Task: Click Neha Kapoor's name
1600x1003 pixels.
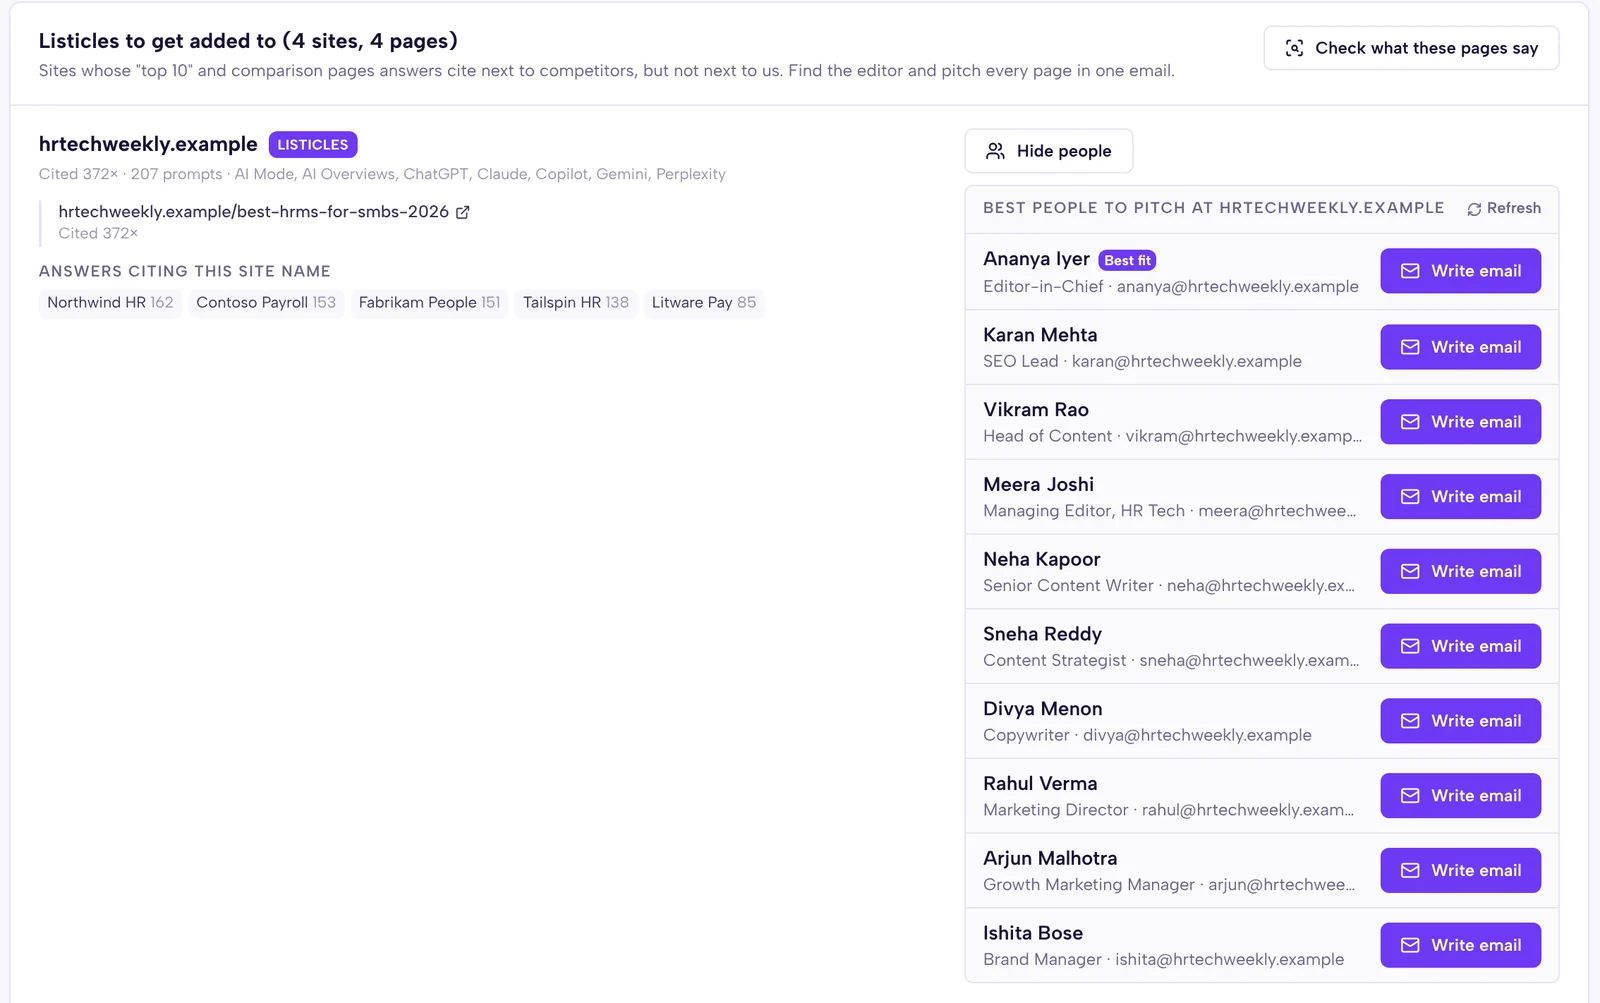Action: click(x=1041, y=559)
